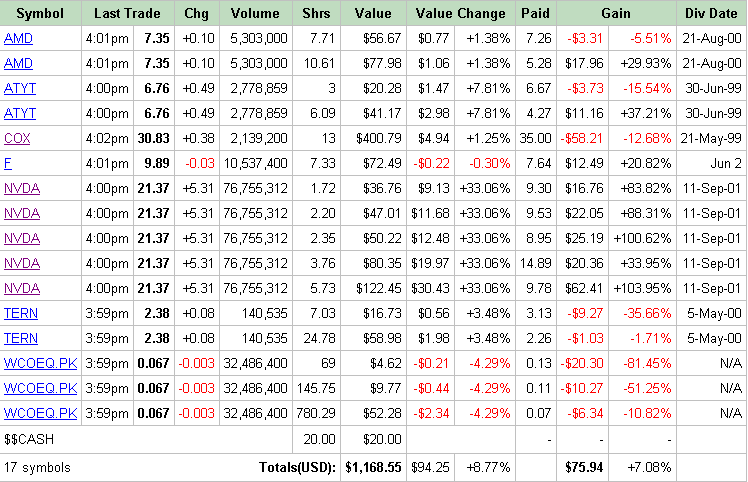The height and width of the screenshot is (482, 748).
Task: Select the +100.62% NVDA gain
Action: click(642, 238)
